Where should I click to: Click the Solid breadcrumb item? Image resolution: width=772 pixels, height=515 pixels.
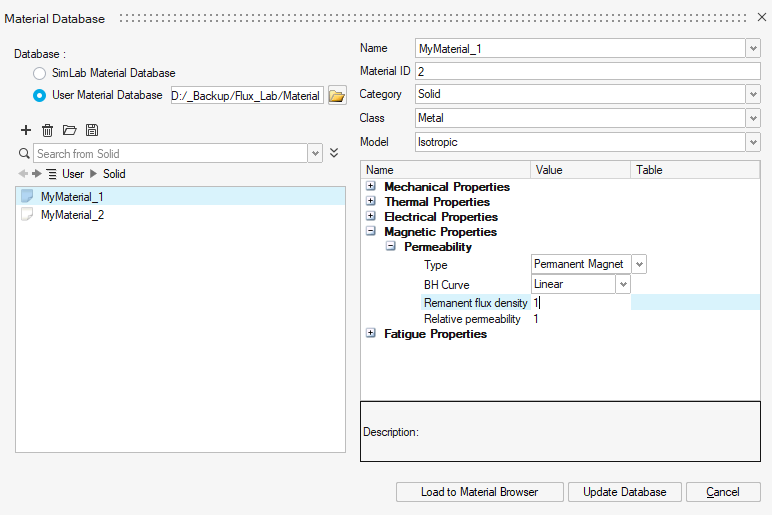[114, 174]
